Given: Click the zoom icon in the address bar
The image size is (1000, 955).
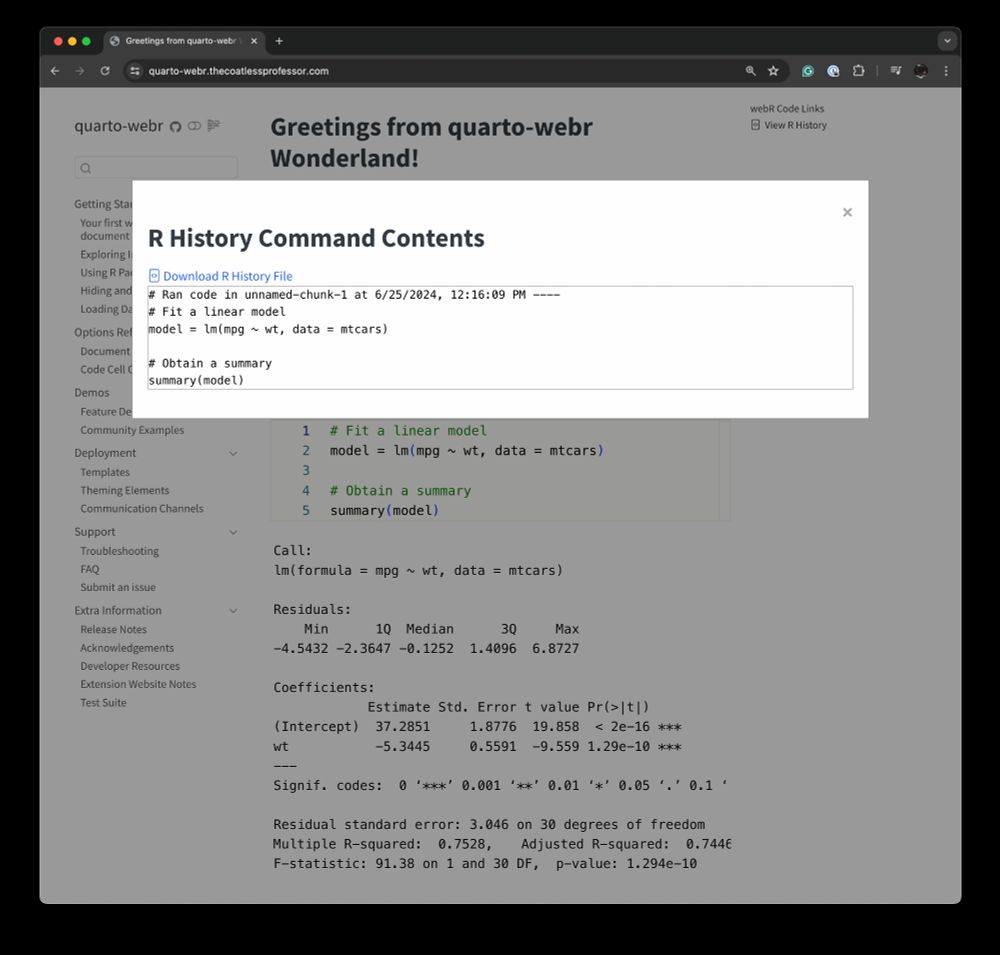Looking at the screenshot, I should (751, 71).
